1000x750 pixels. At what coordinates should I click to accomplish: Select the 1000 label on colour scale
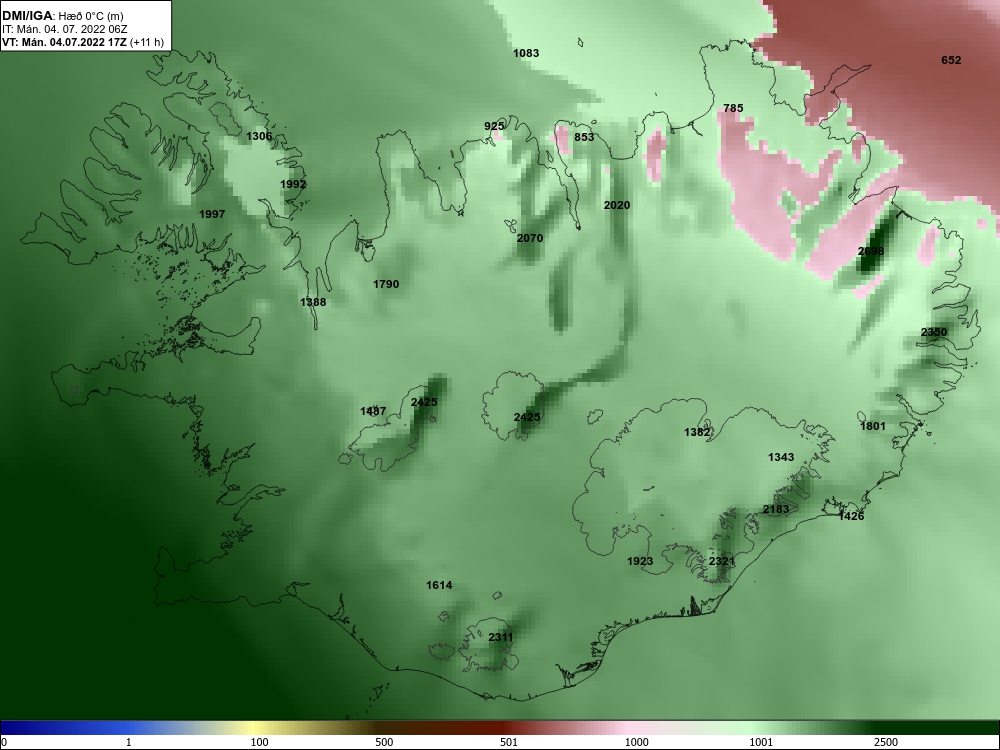coord(636,742)
